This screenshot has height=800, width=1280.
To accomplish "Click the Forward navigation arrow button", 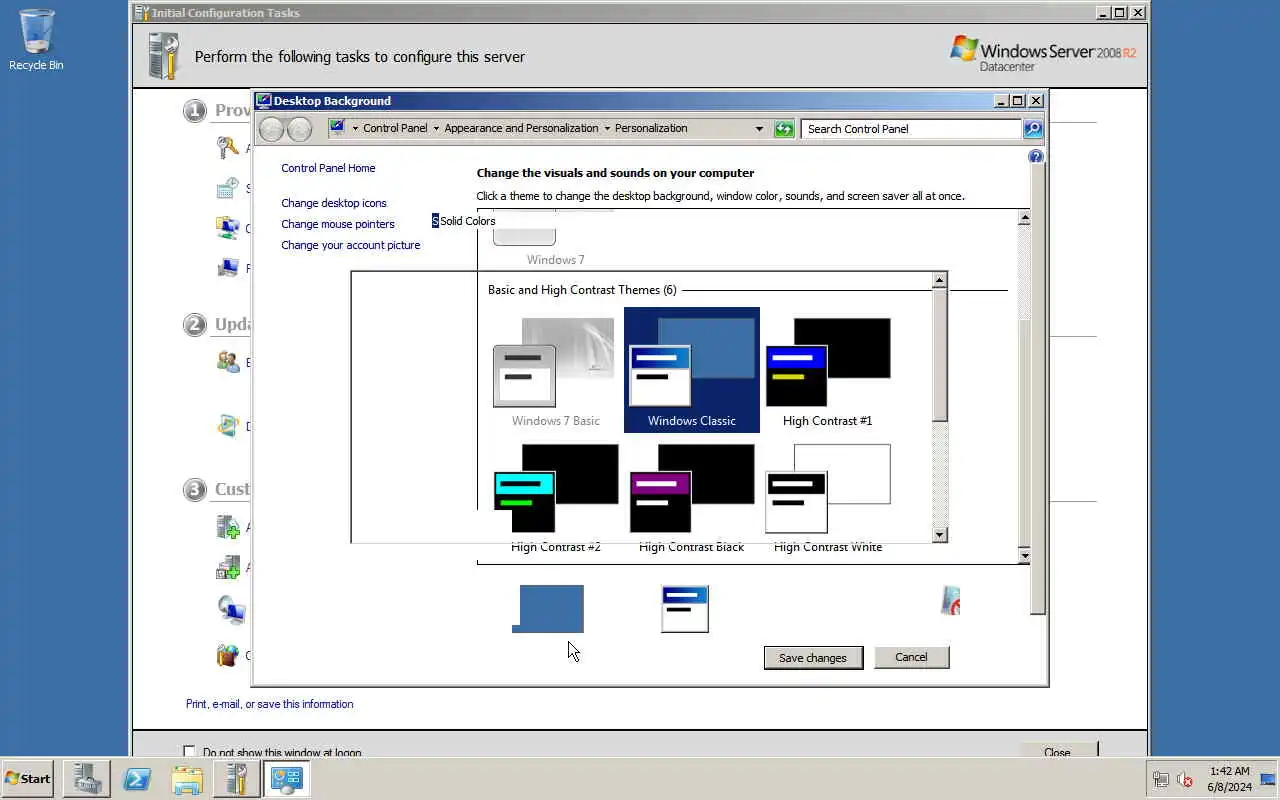I will click(299, 128).
